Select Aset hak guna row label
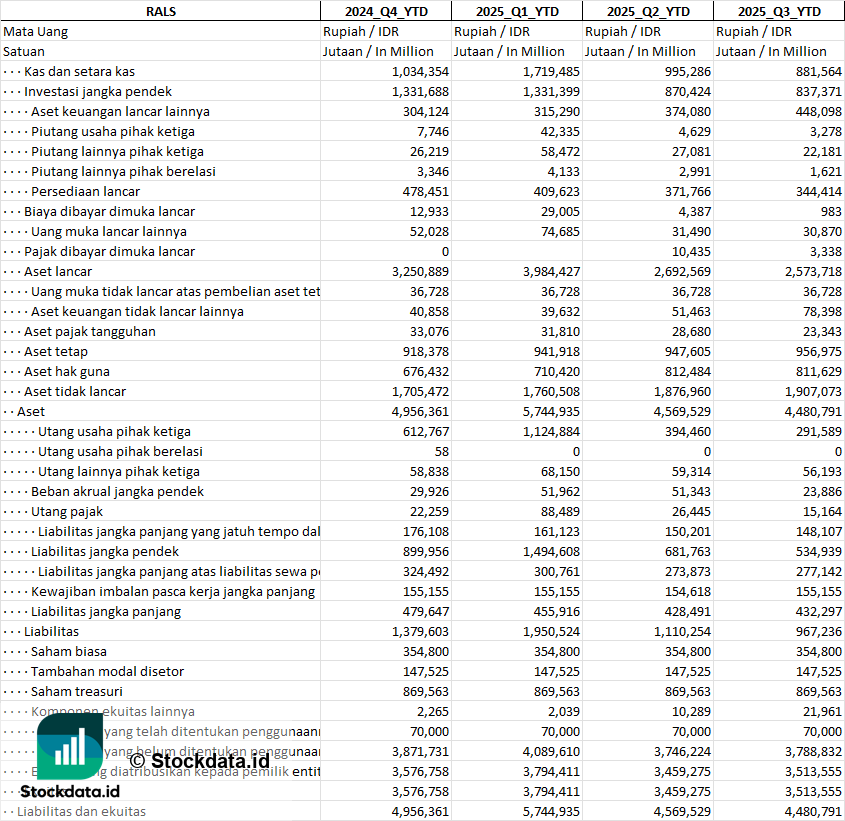This screenshot has width=845, height=821. (x=66, y=371)
